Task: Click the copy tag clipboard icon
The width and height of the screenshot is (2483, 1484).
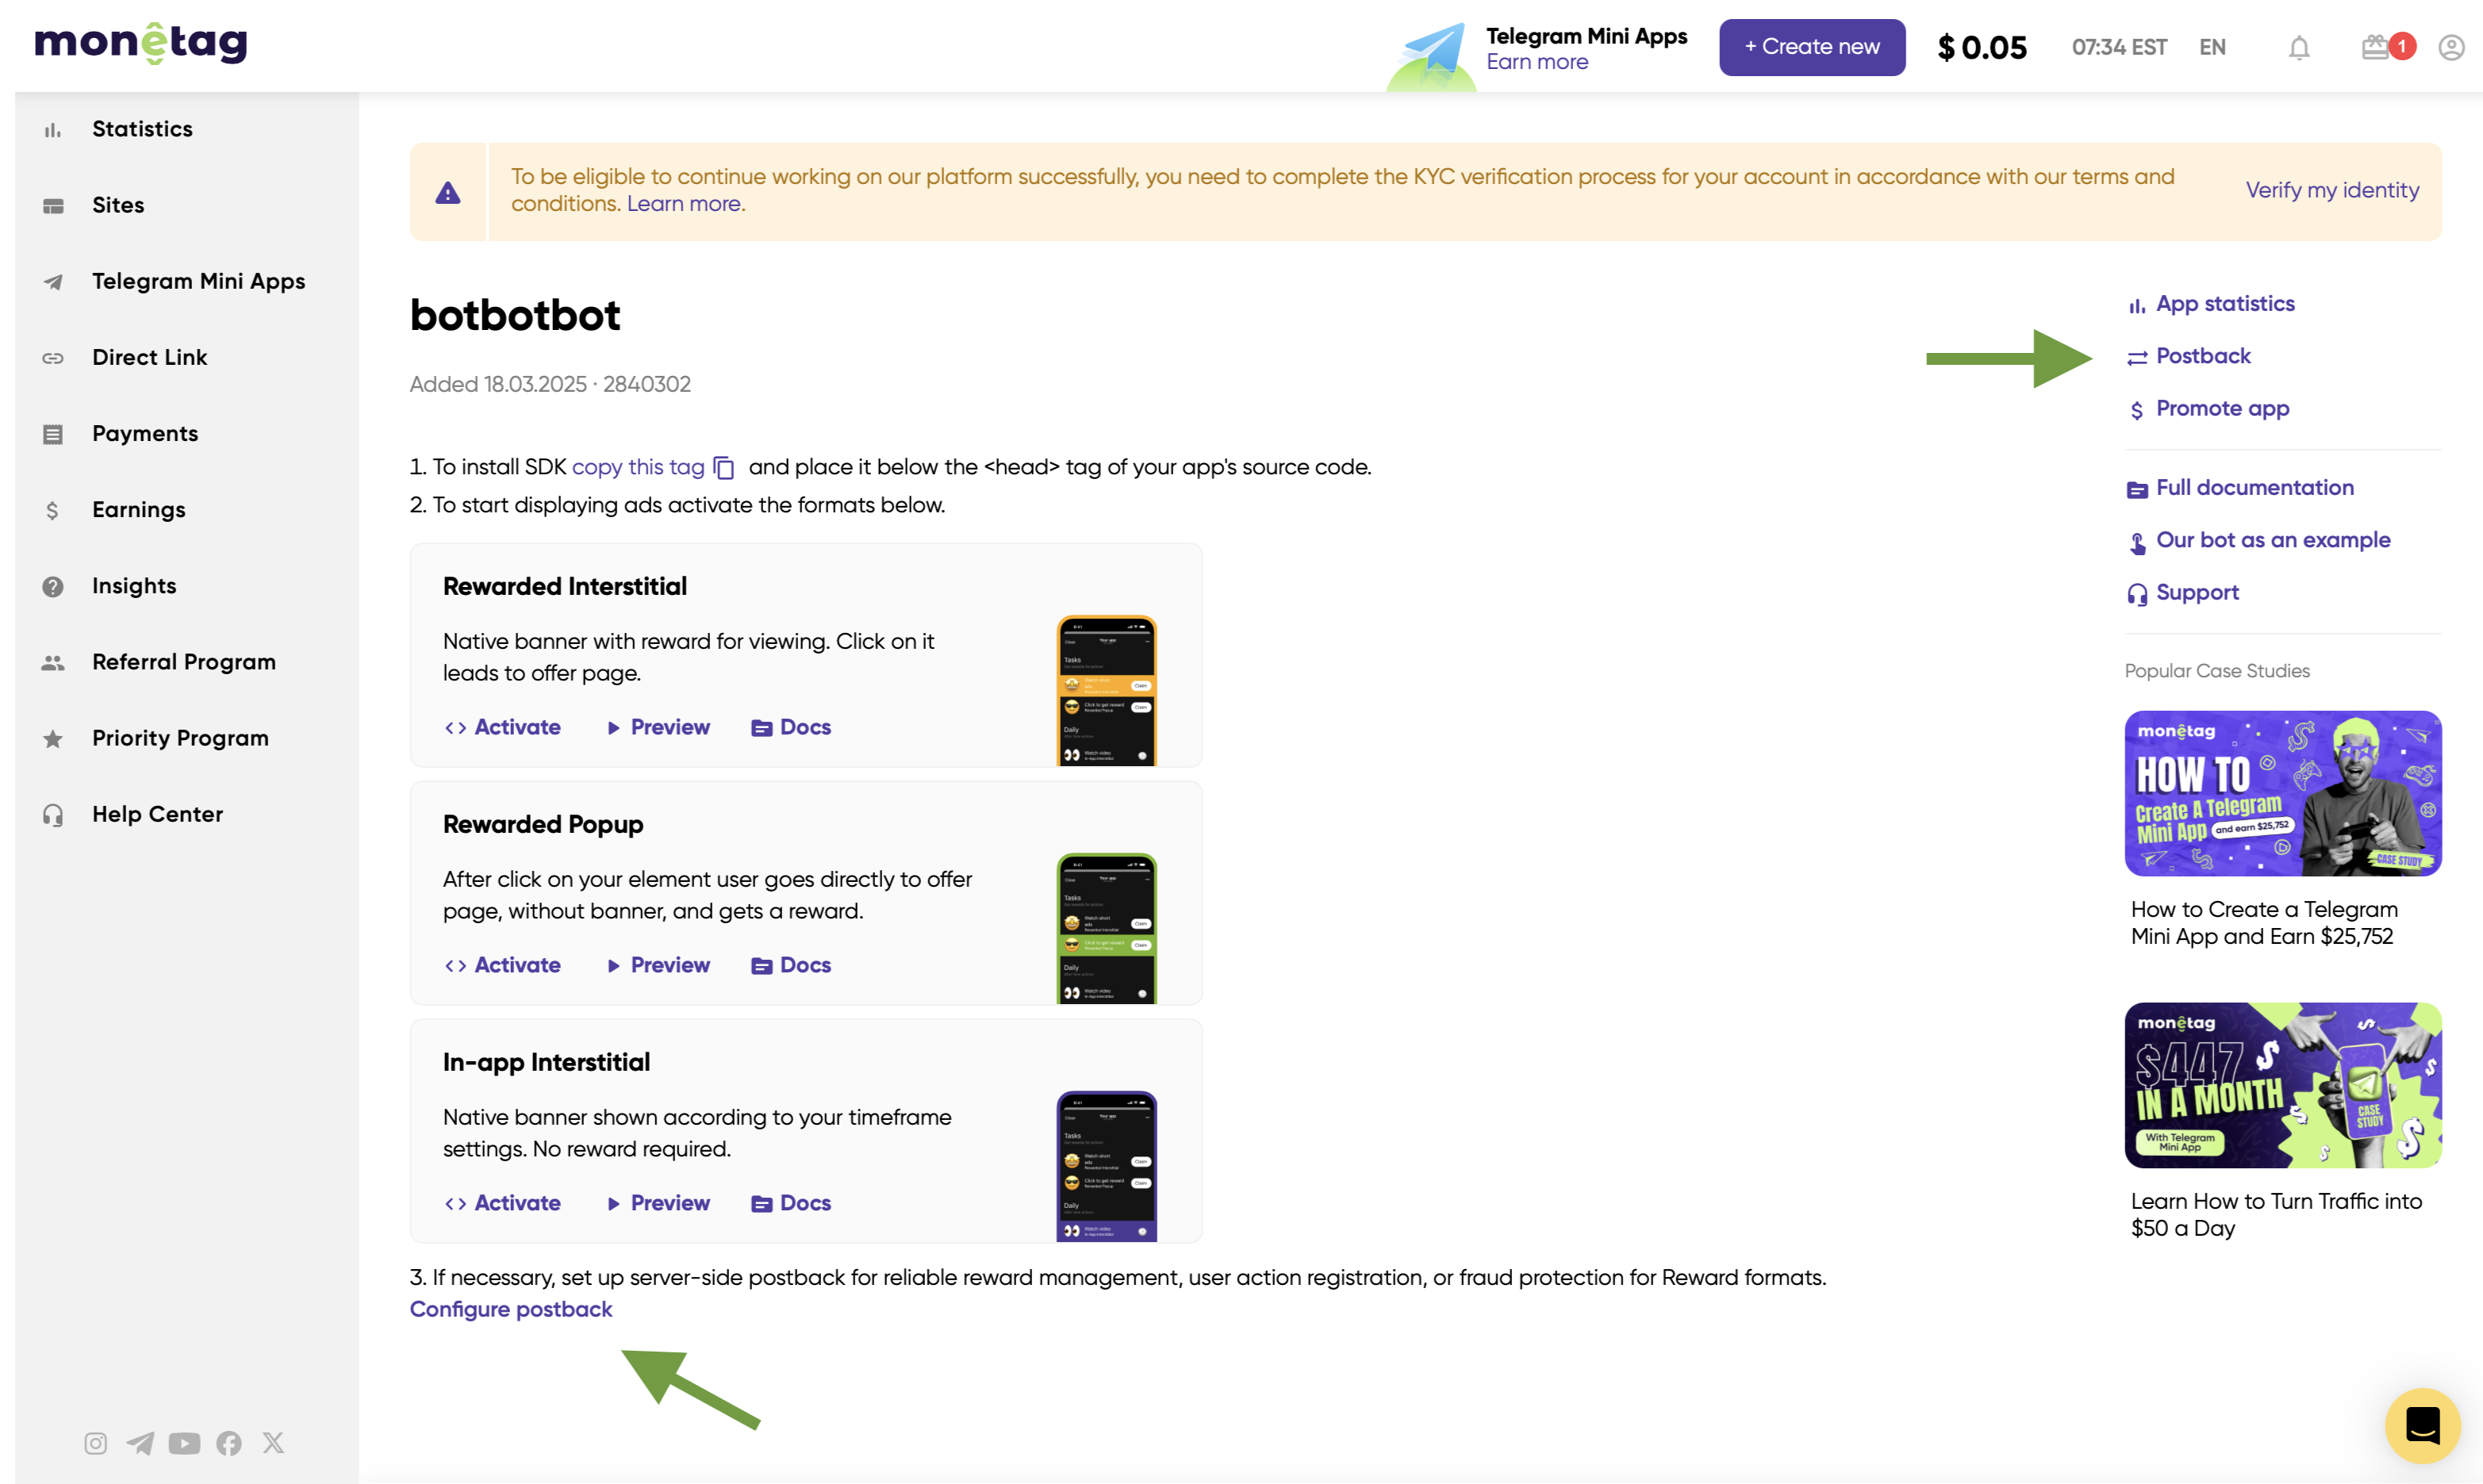Action: (724, 467)
